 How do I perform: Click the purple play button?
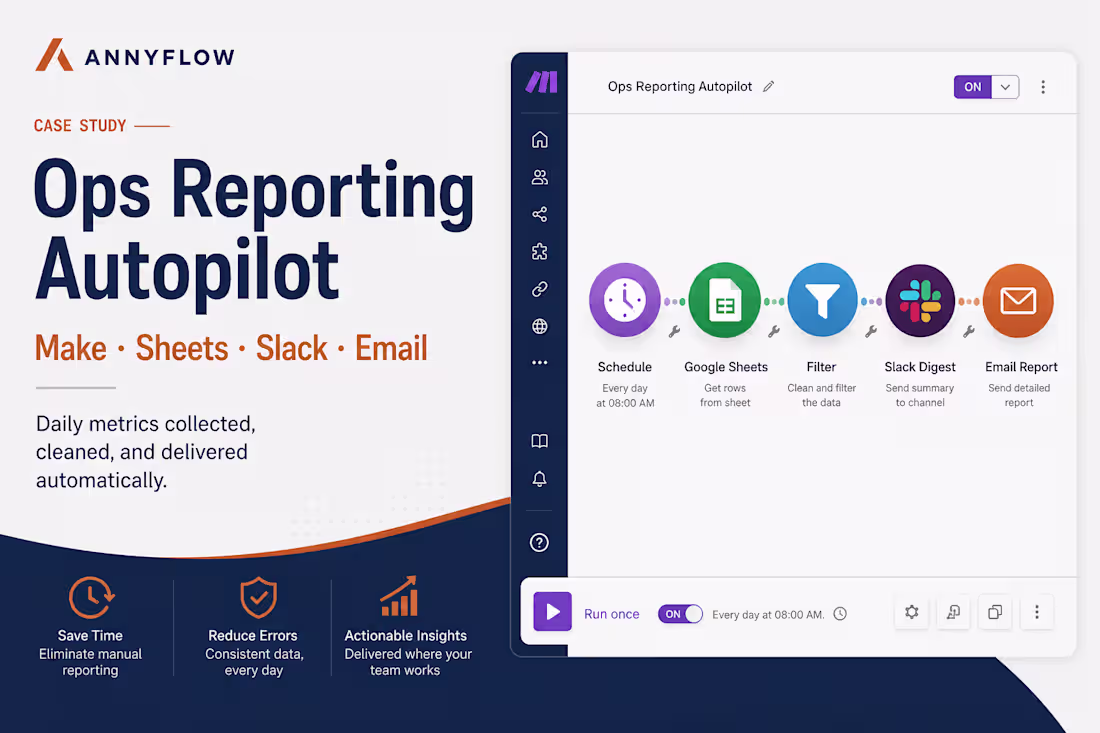pos(552,612)
